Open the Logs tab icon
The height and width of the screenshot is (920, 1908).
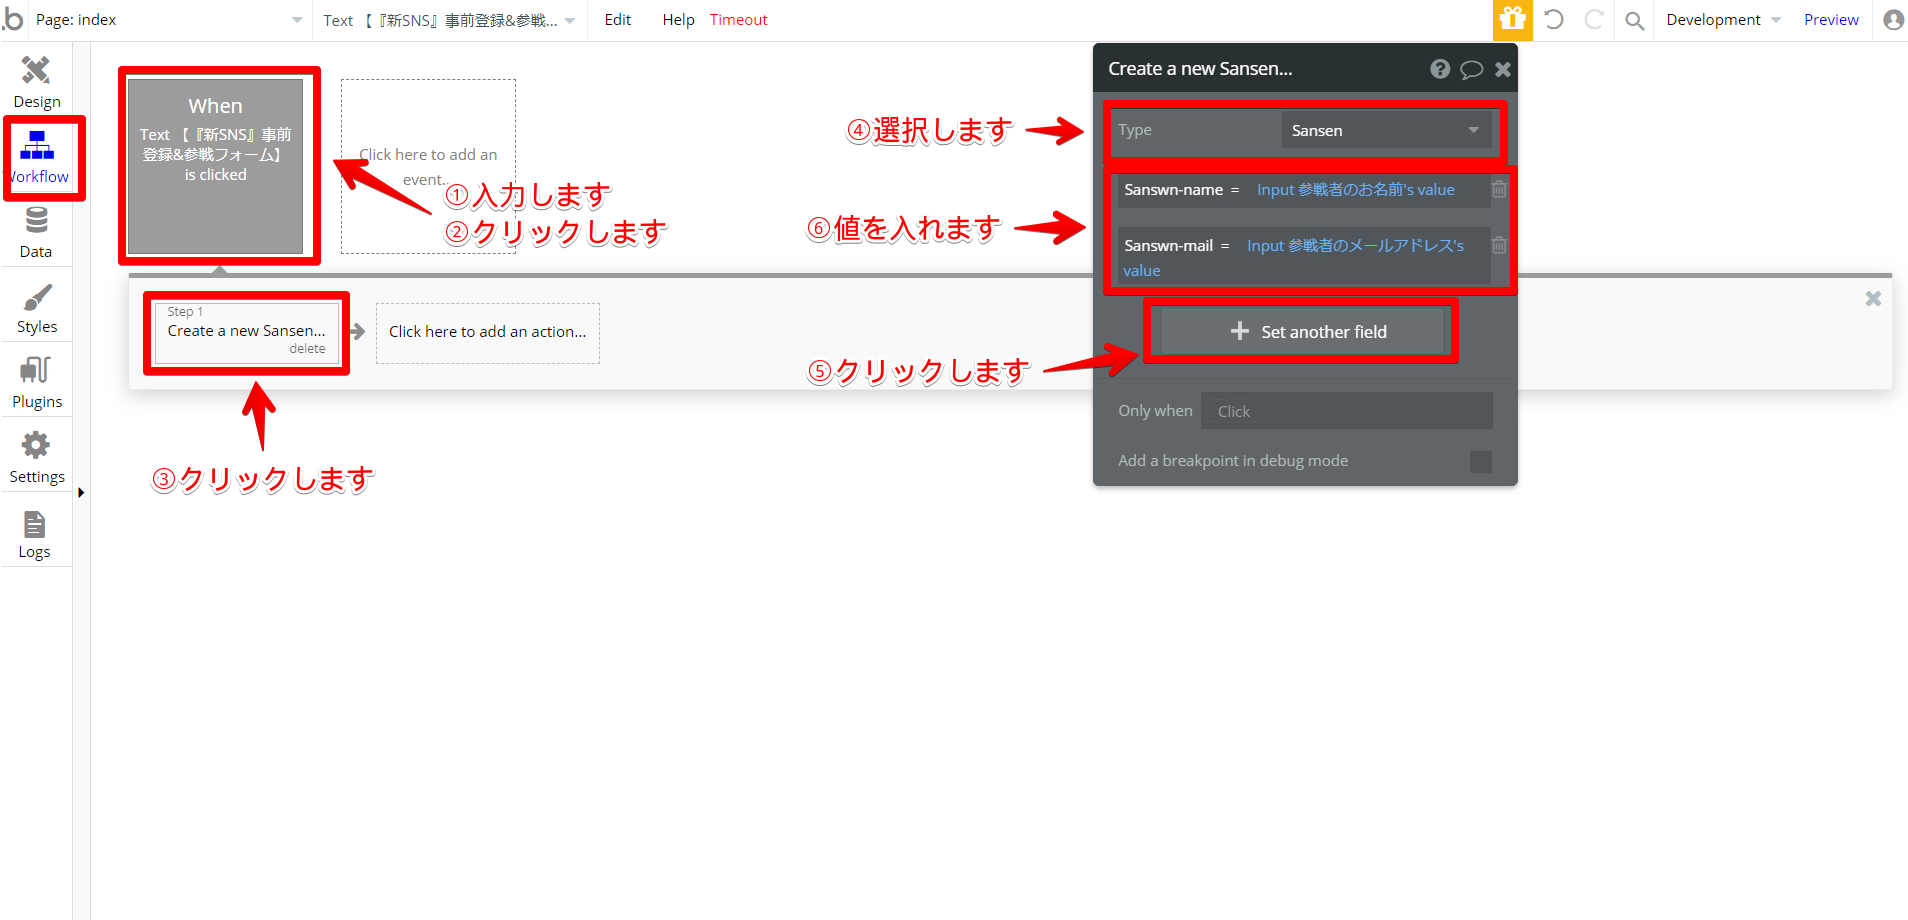(x=34, y=523)
